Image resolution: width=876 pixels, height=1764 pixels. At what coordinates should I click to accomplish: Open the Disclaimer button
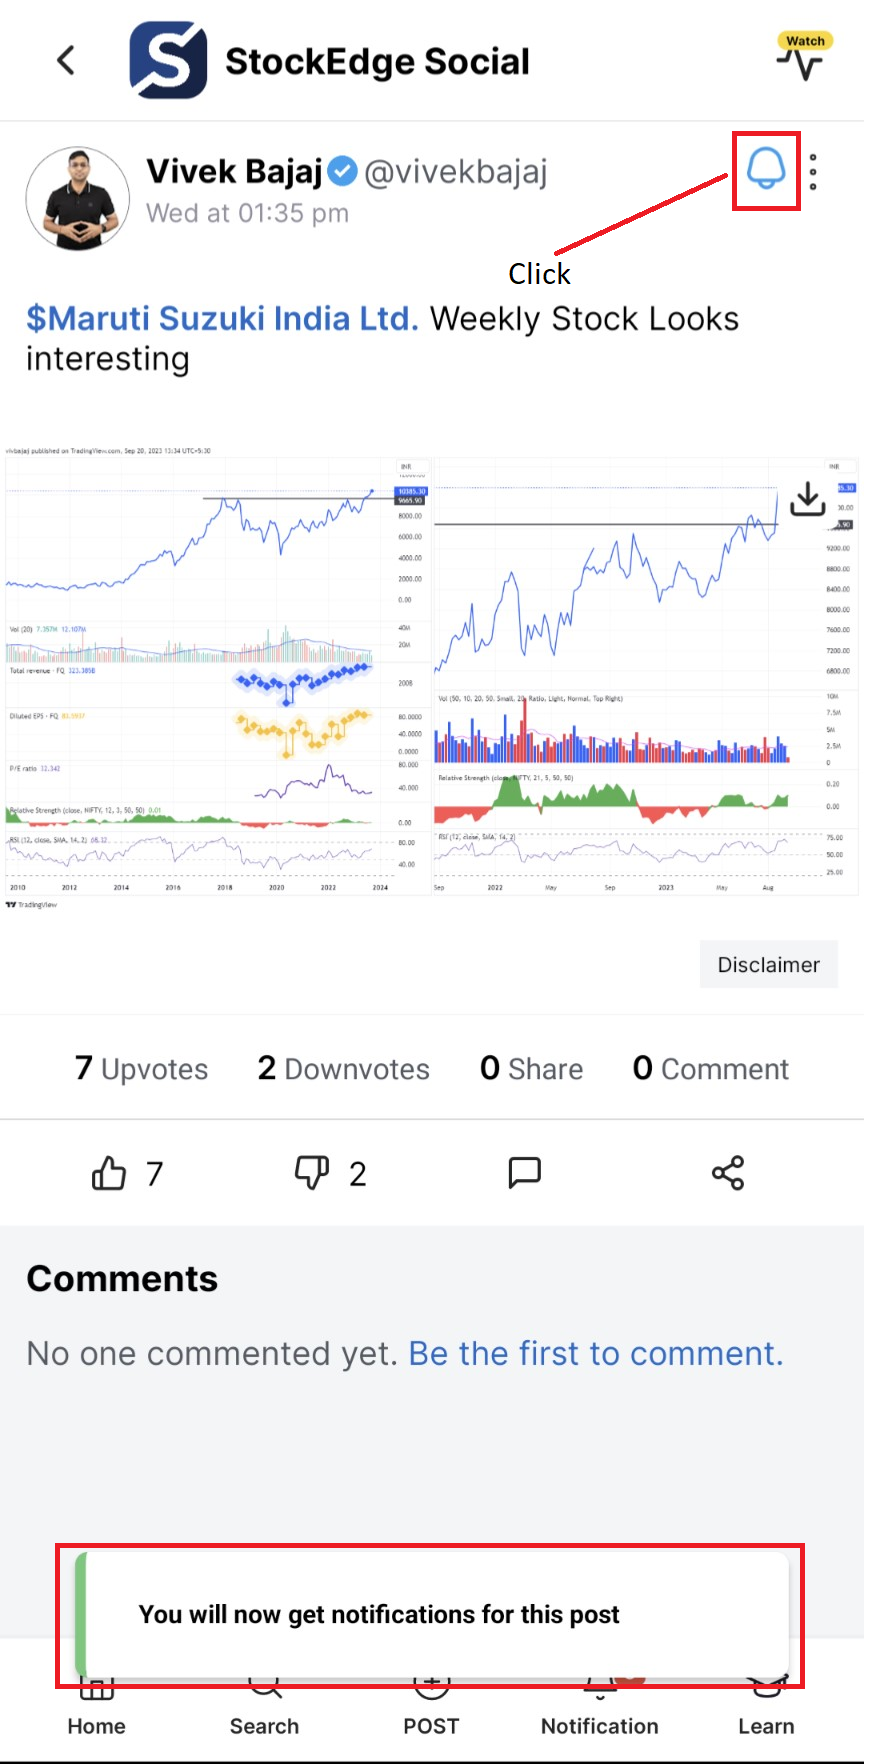pyautogui.click(x=768, y=965)
